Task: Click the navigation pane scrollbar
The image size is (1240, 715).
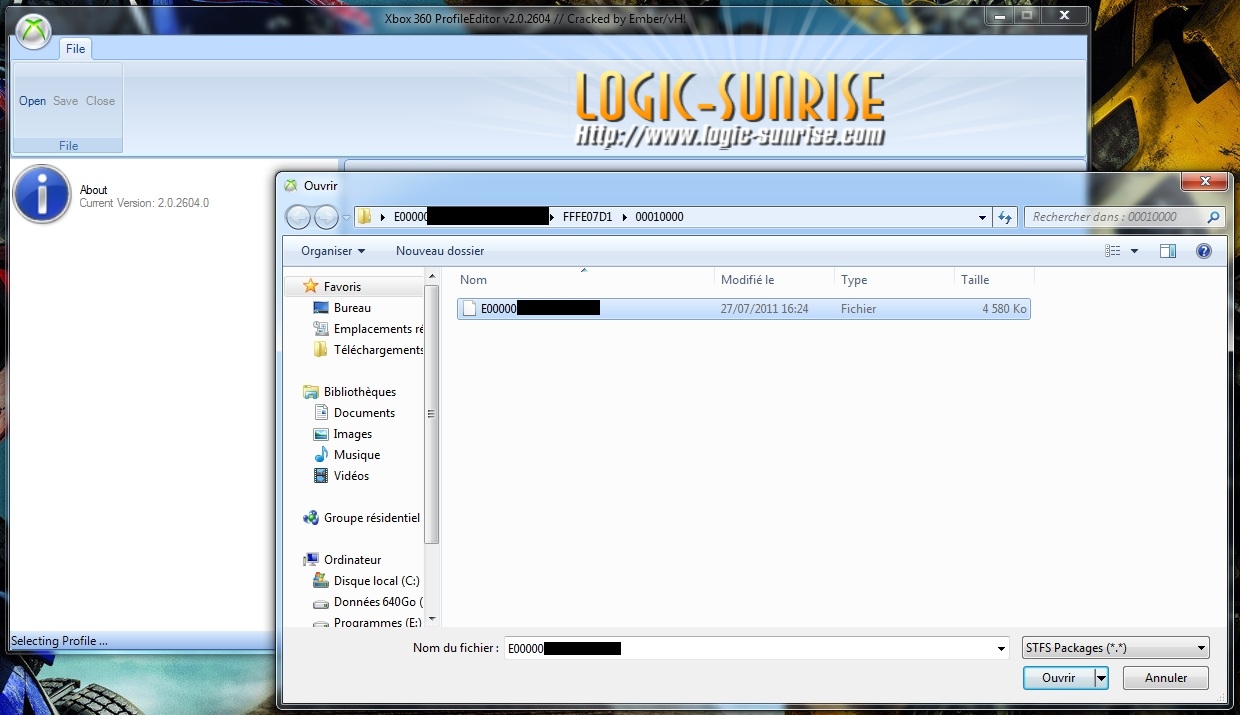Action: (x=432, y=414)
